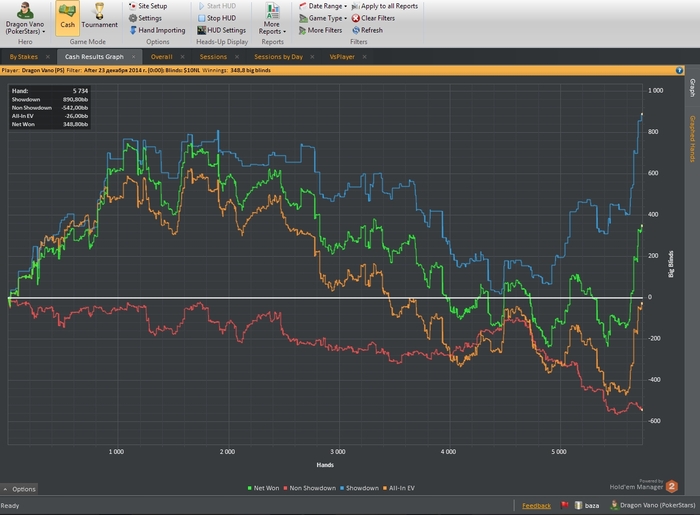Toggle Net Won series in legend
Image resolution: width=700 pixels, height=515 pixels.
point(263,488)
